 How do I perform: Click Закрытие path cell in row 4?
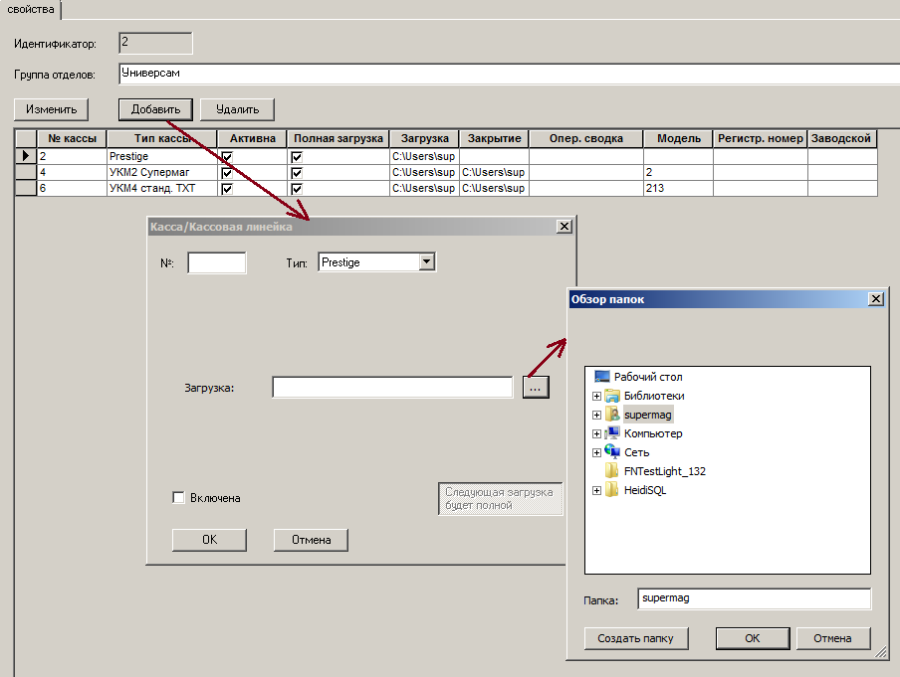[494, 172]
